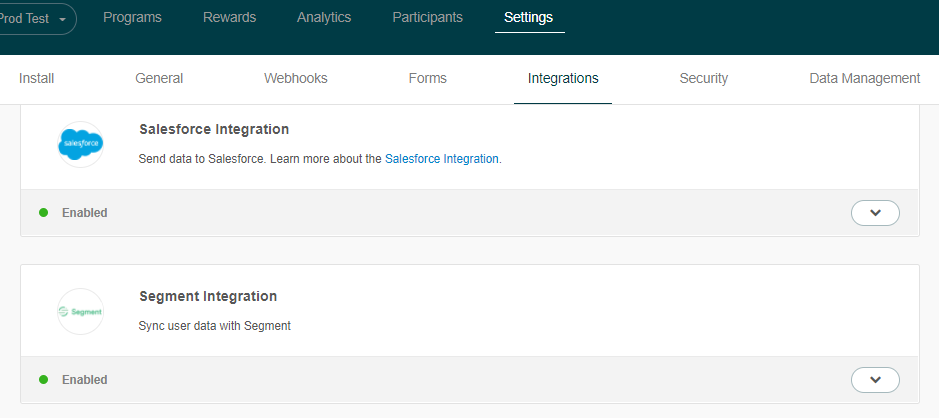
Task: Click Enabled text in Salesforce card
Action: [x=85, y=213]
